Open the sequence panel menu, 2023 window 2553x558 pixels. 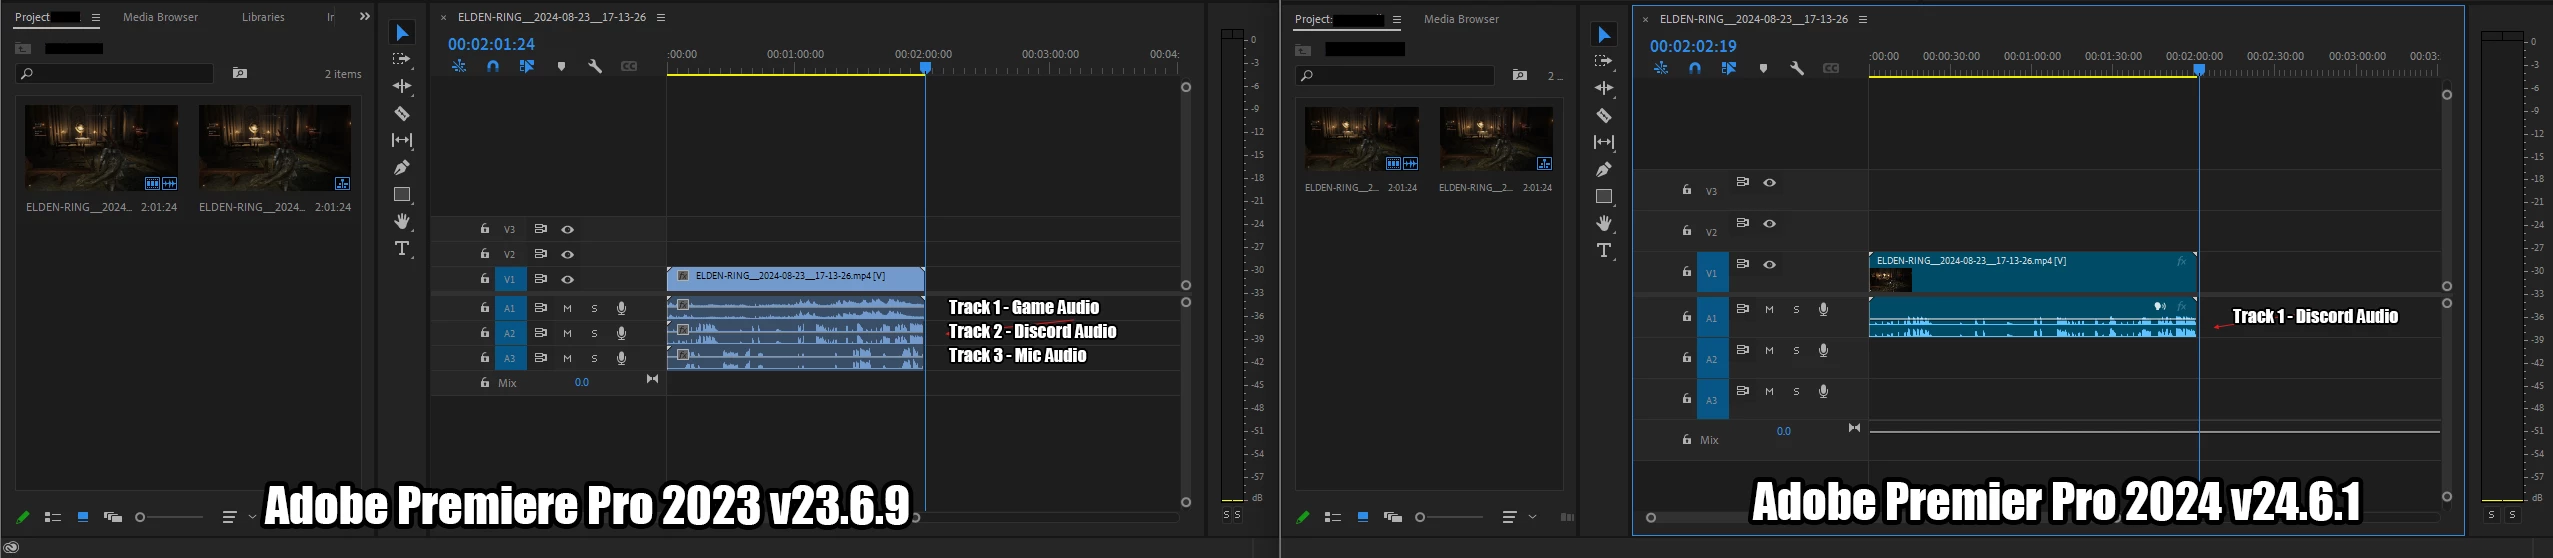661,17
